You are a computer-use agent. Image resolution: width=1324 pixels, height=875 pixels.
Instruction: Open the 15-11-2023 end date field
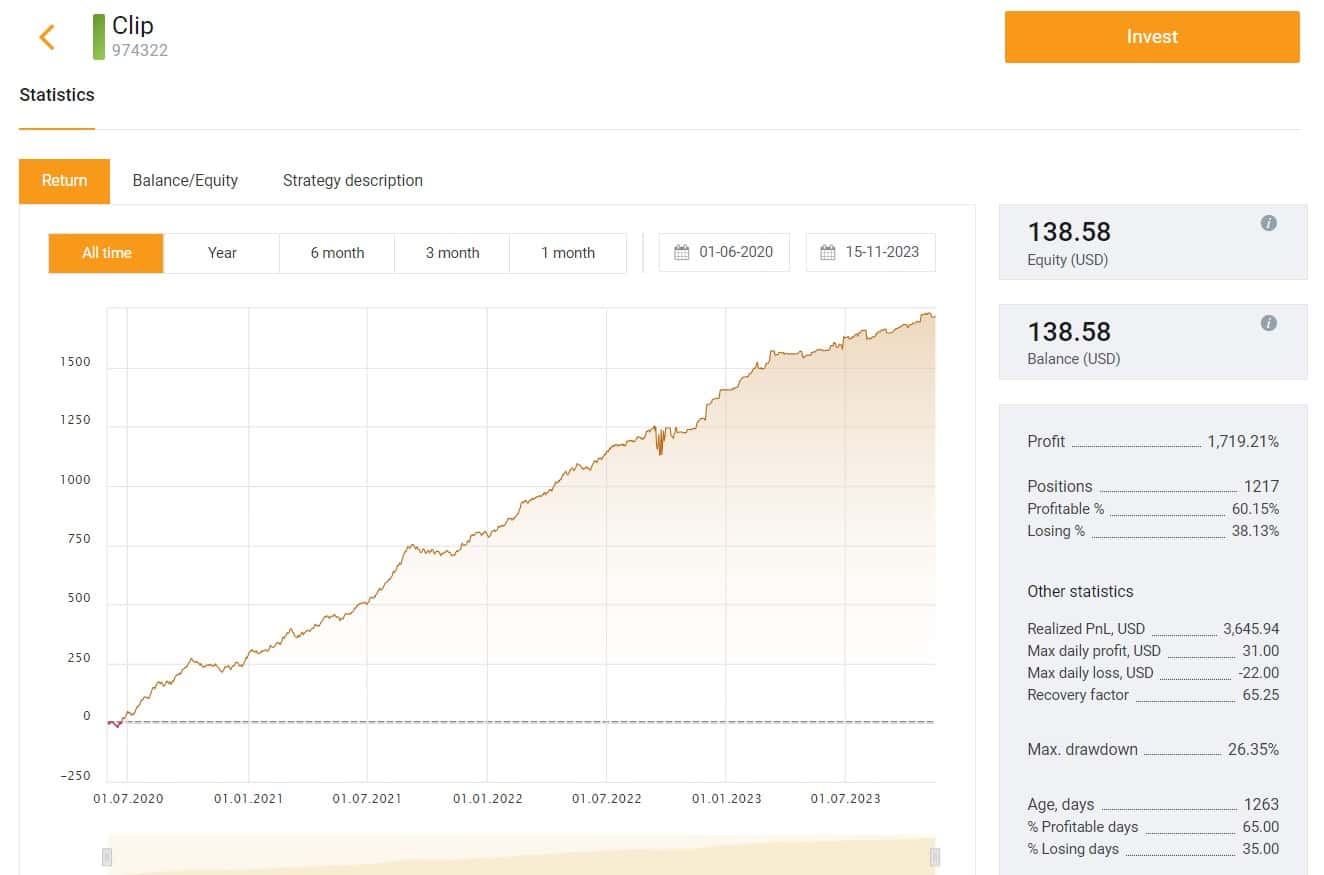click(x=870, y=253)
